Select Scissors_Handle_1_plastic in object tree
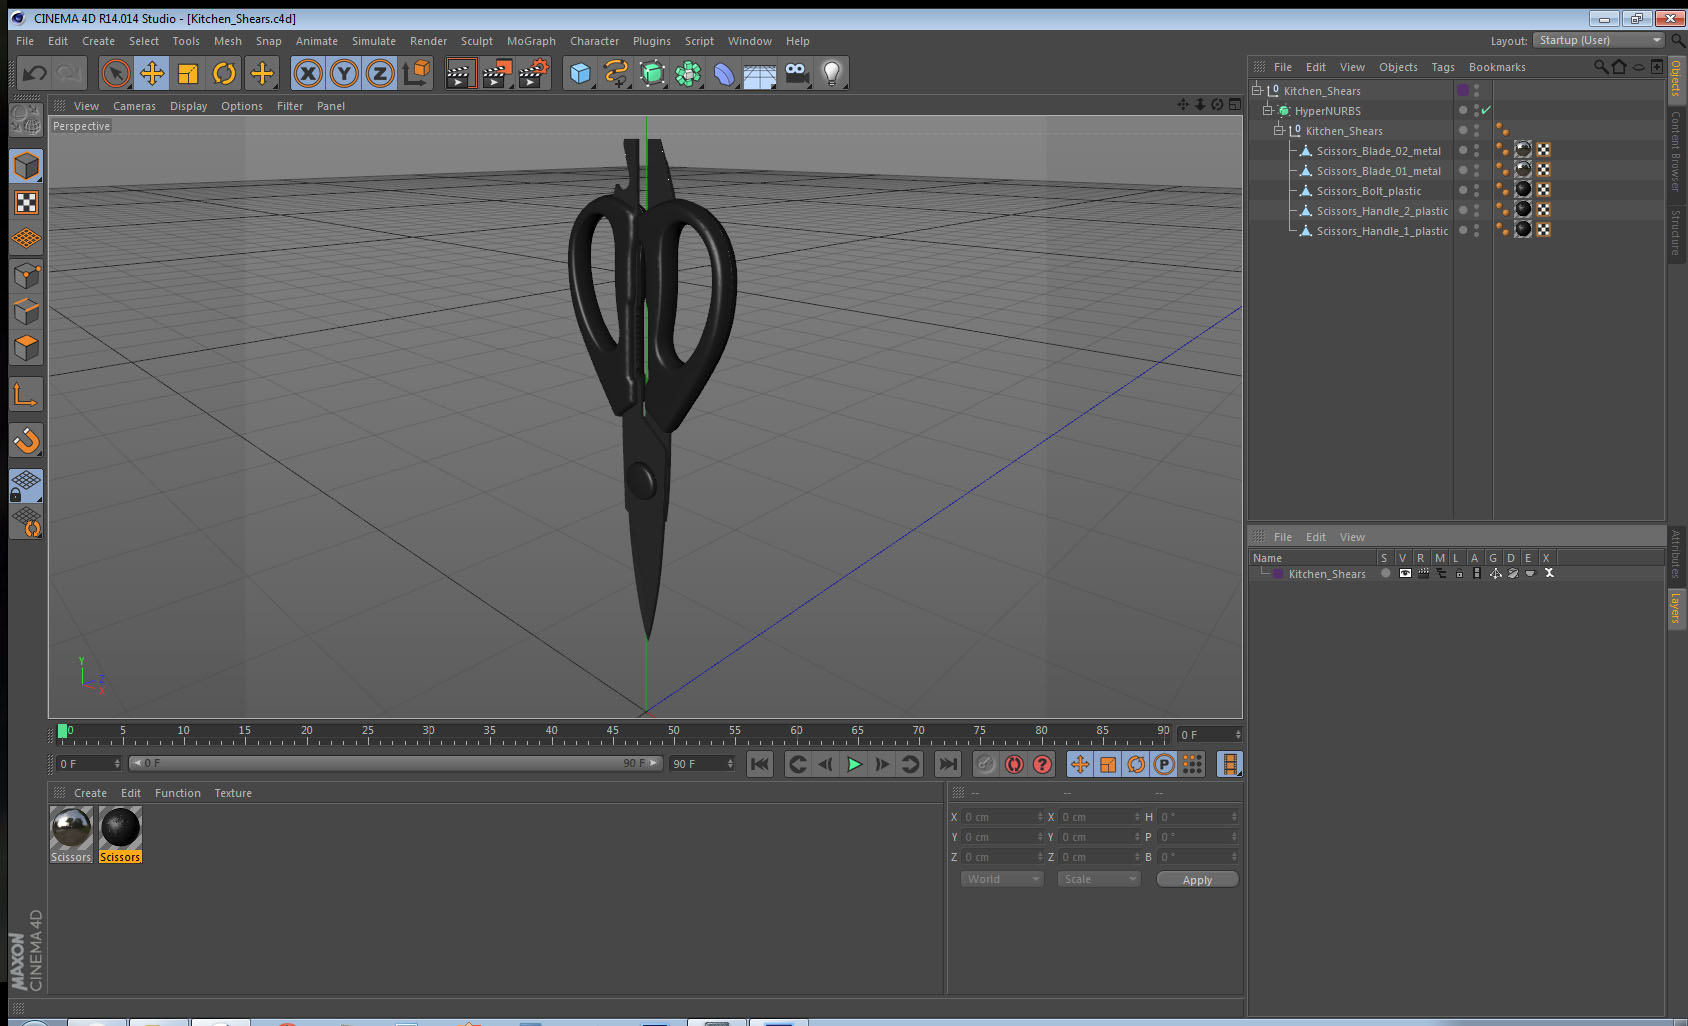Image resolution: width=1688 pixels, height=1026 pixels. coord(1382,231)
